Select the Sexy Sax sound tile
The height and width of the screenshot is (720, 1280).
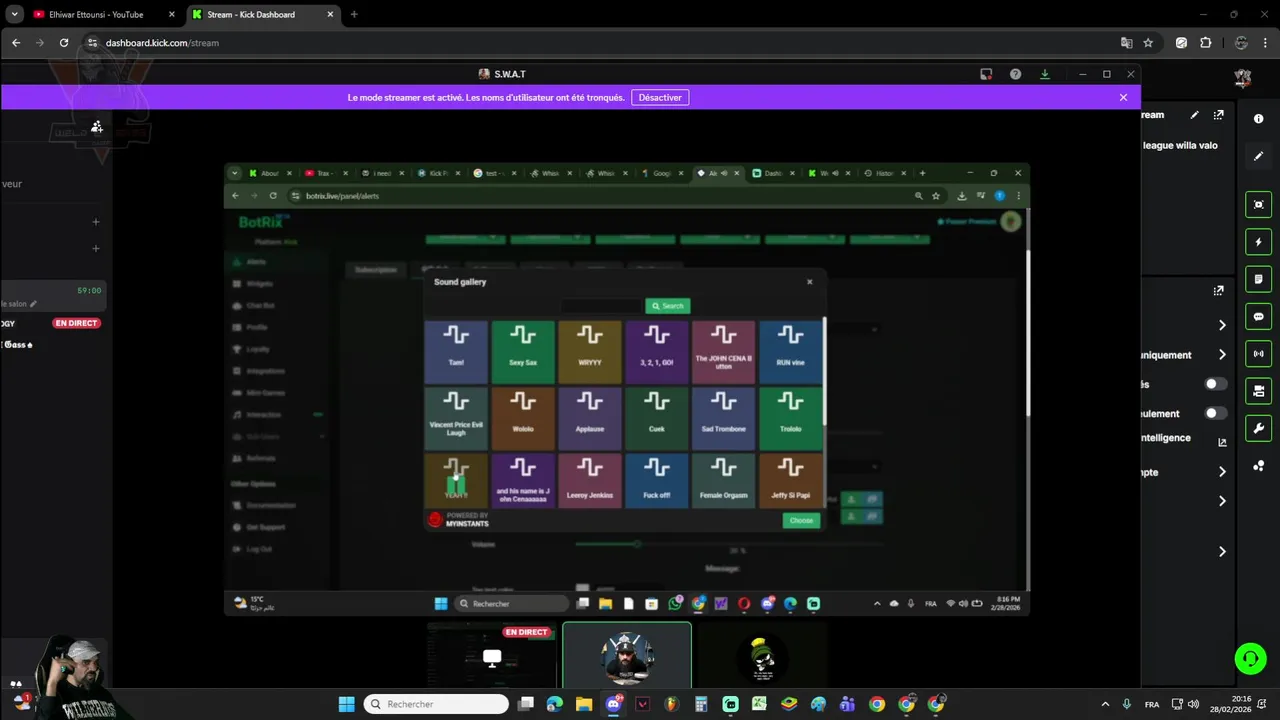[x=523, y=352]
